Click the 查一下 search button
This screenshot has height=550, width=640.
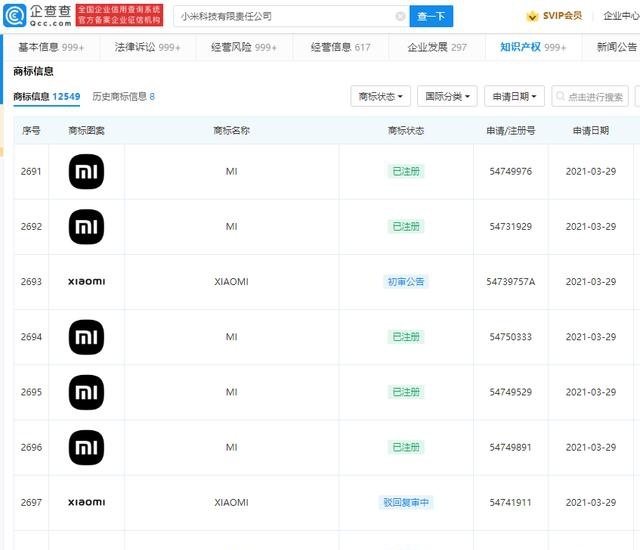point(431,16)
